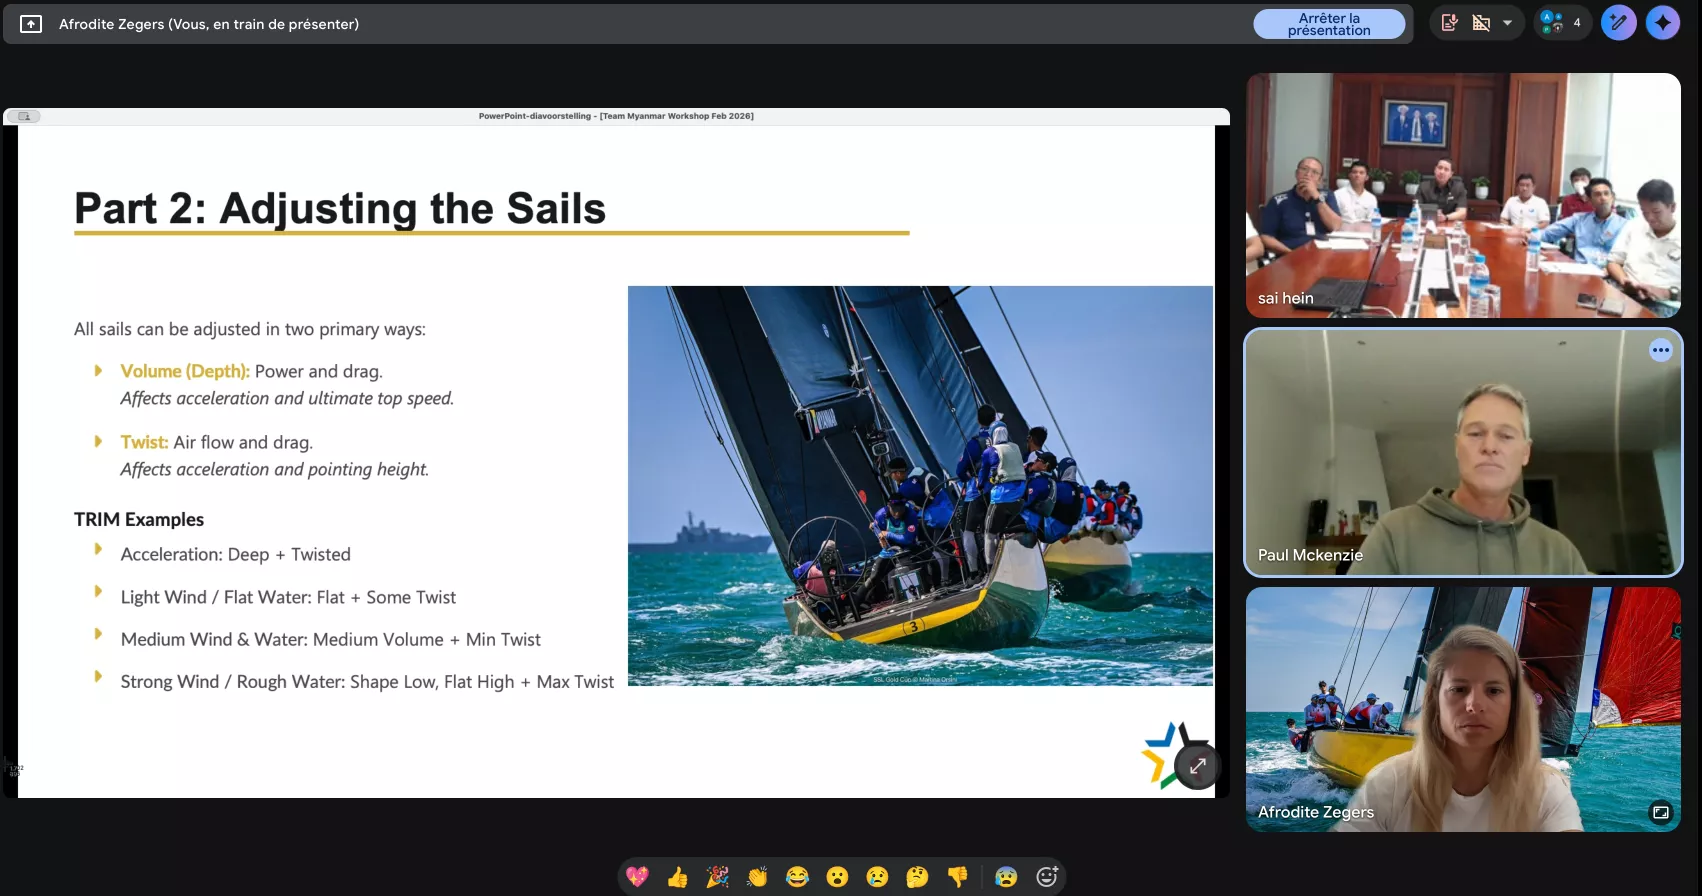This screenshot has height=896, width=1702.
Task: Open the Gemini four-point star icon
Action: [x=1663, y=23]
